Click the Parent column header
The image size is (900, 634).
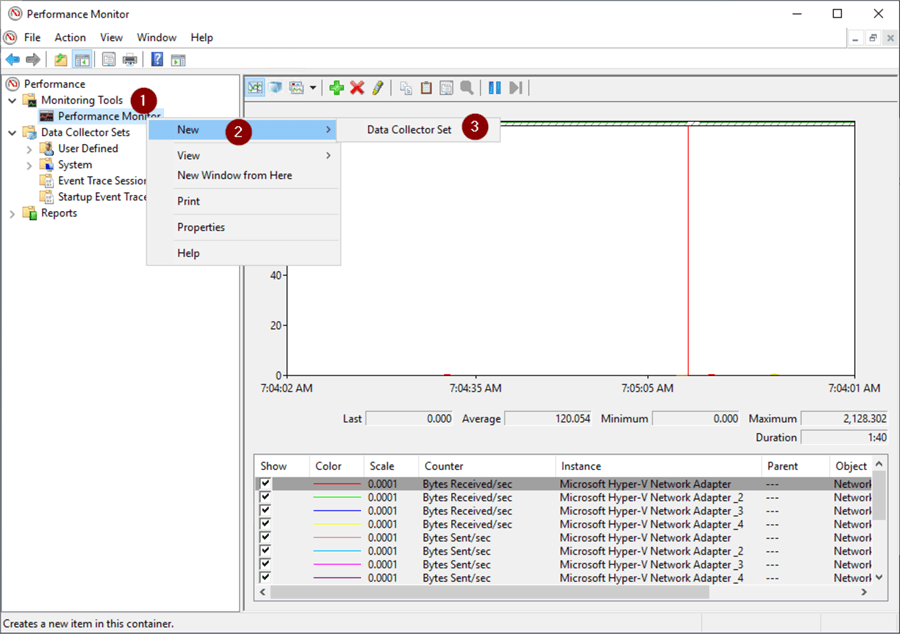tap(795, 466)
